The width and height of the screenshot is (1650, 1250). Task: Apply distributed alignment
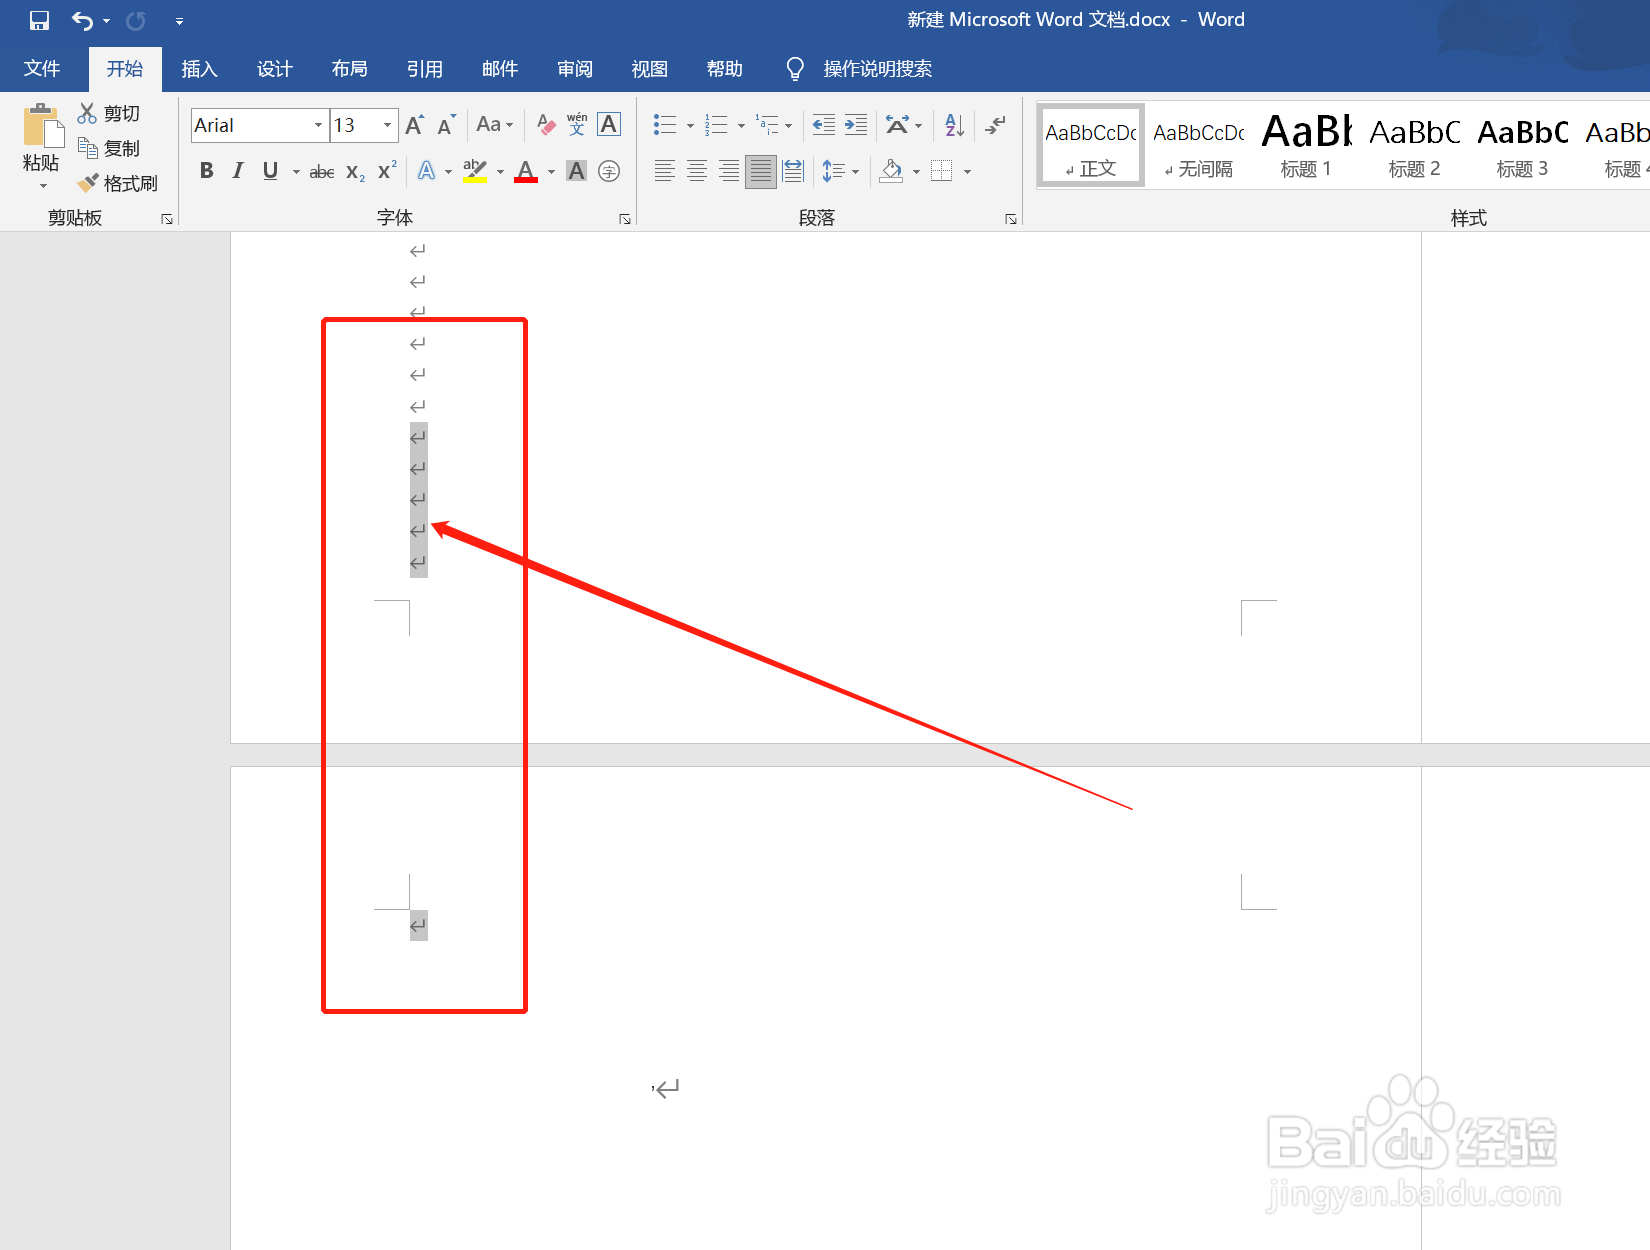[x=793, y=171]
